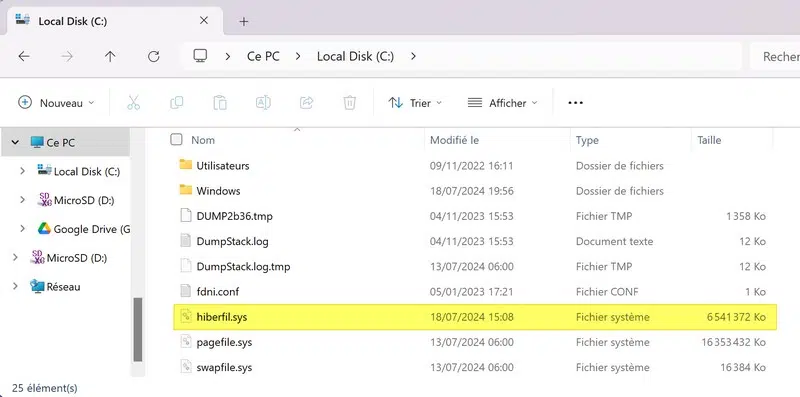
Task: Click the DumpStack.log file icon
Action: 186,241
